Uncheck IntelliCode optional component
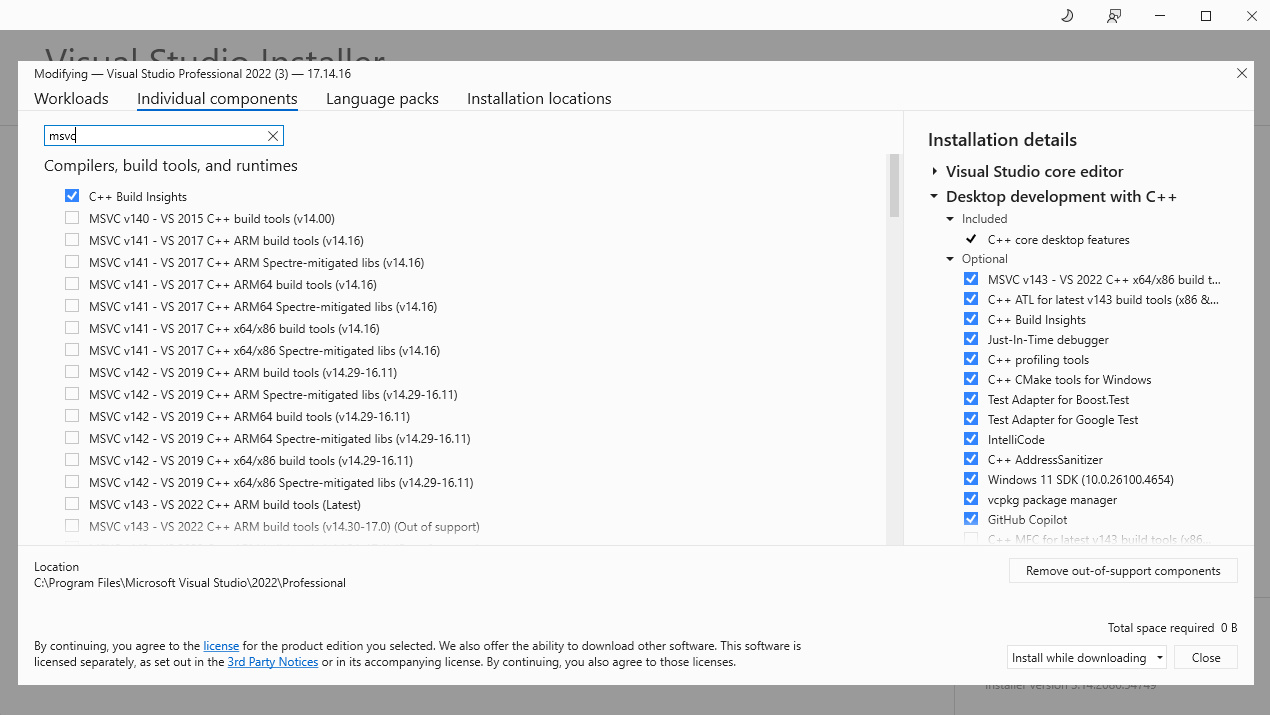Viewport: 1270px width, 715px height. 971,439
